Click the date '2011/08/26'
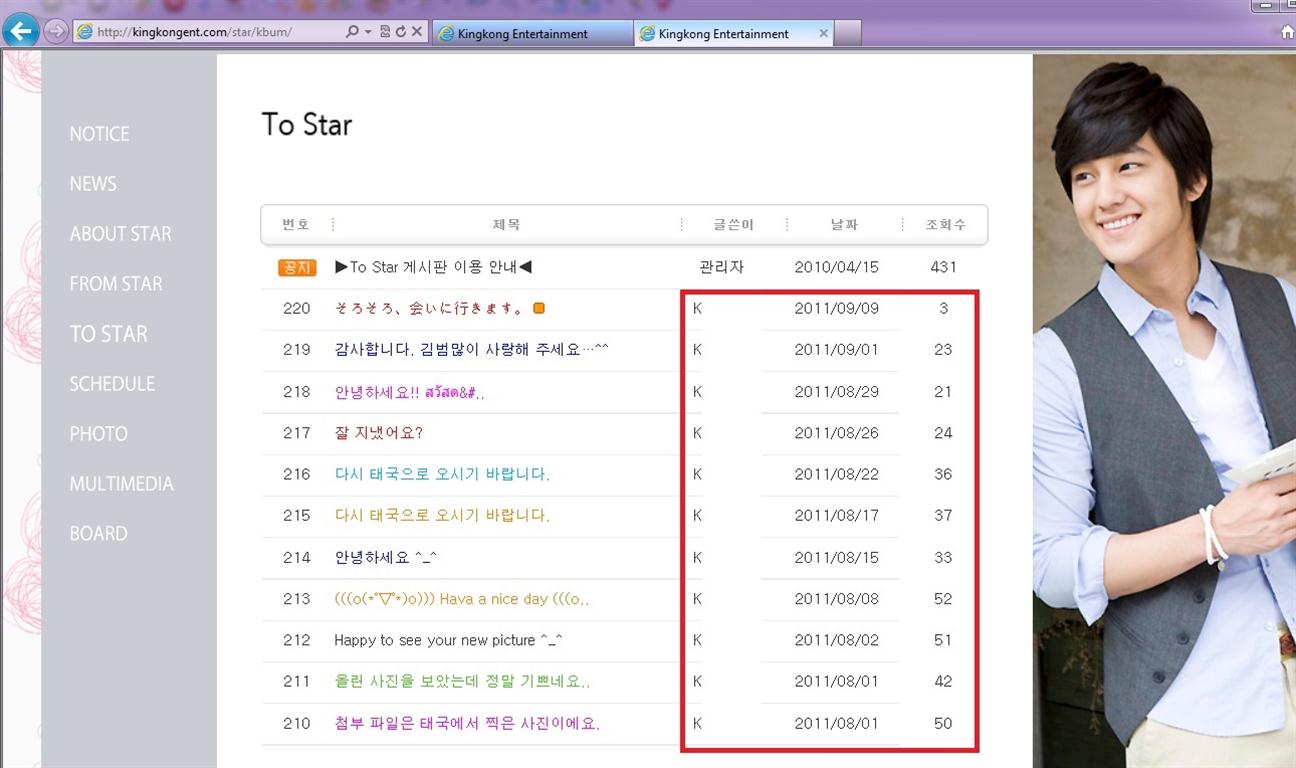This screenshot has height=768, width=1296. click(837, 433)
